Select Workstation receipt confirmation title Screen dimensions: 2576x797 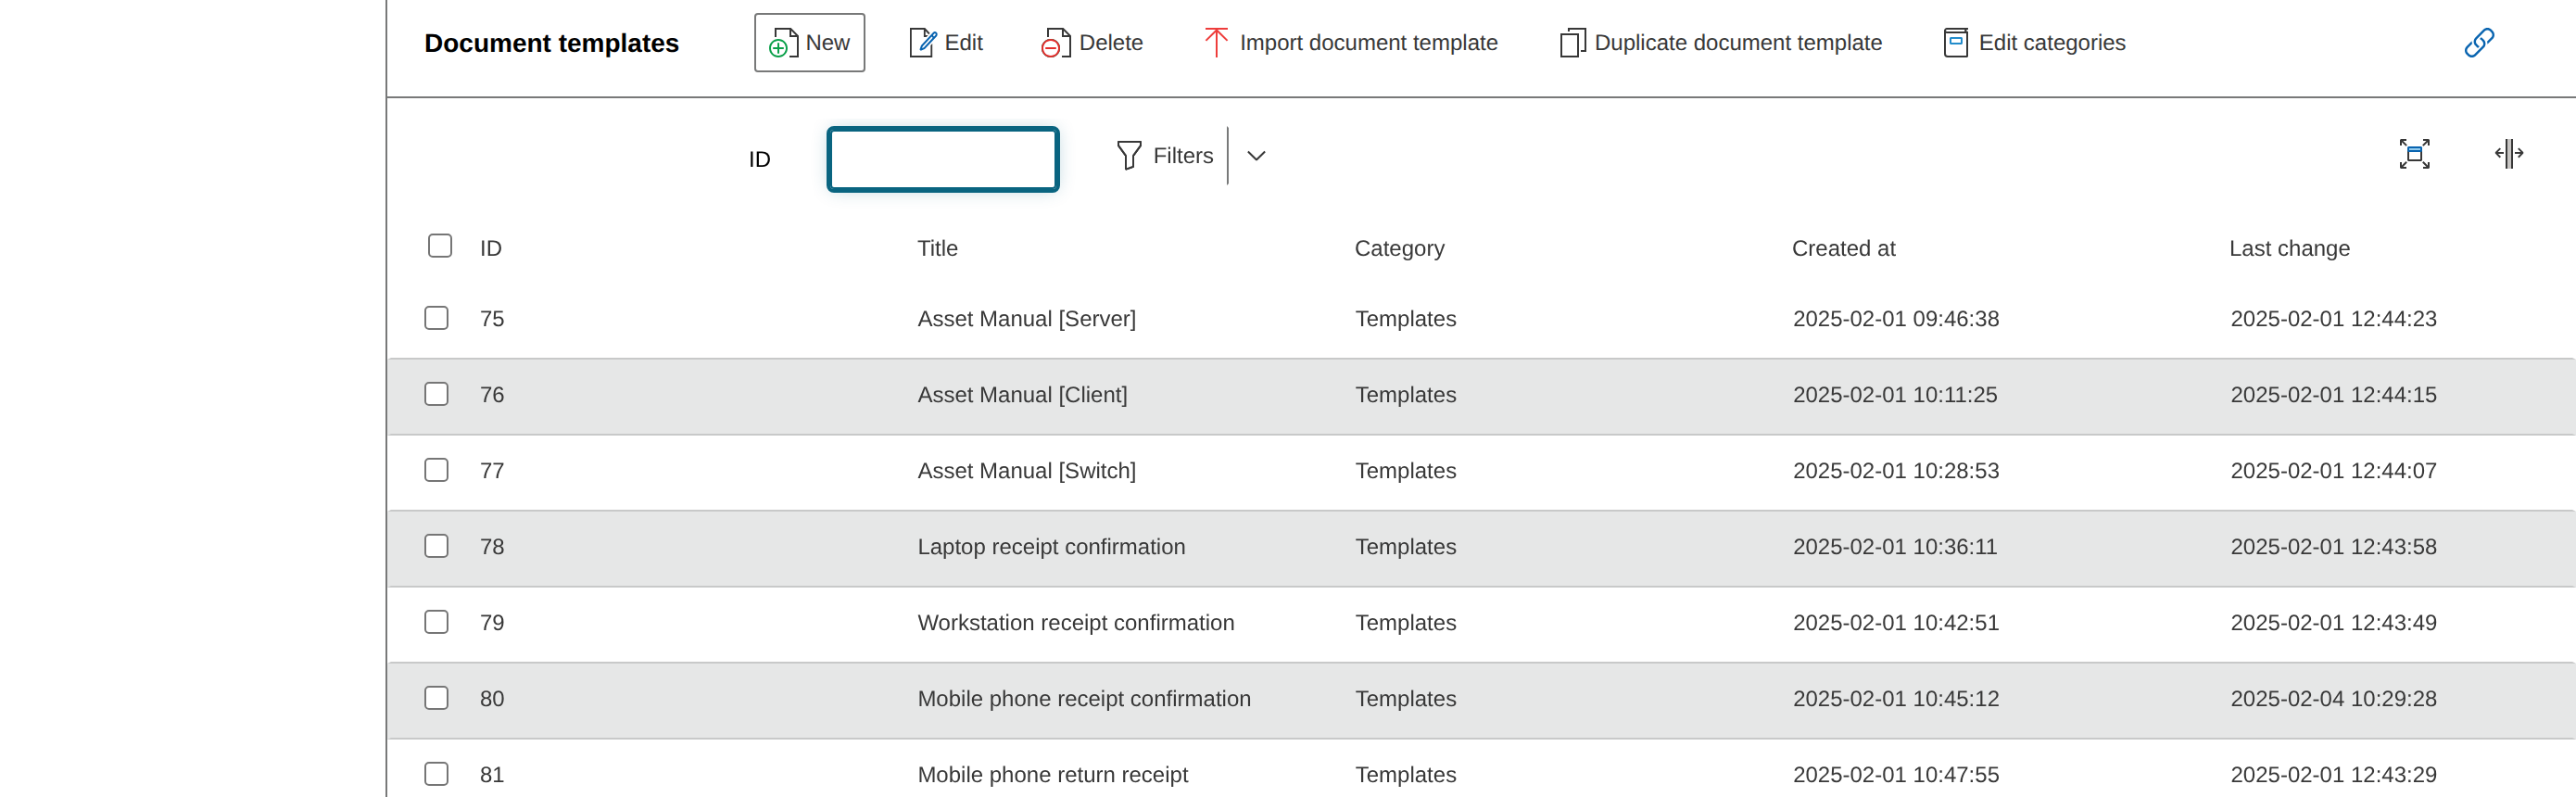pos(1075,623)
